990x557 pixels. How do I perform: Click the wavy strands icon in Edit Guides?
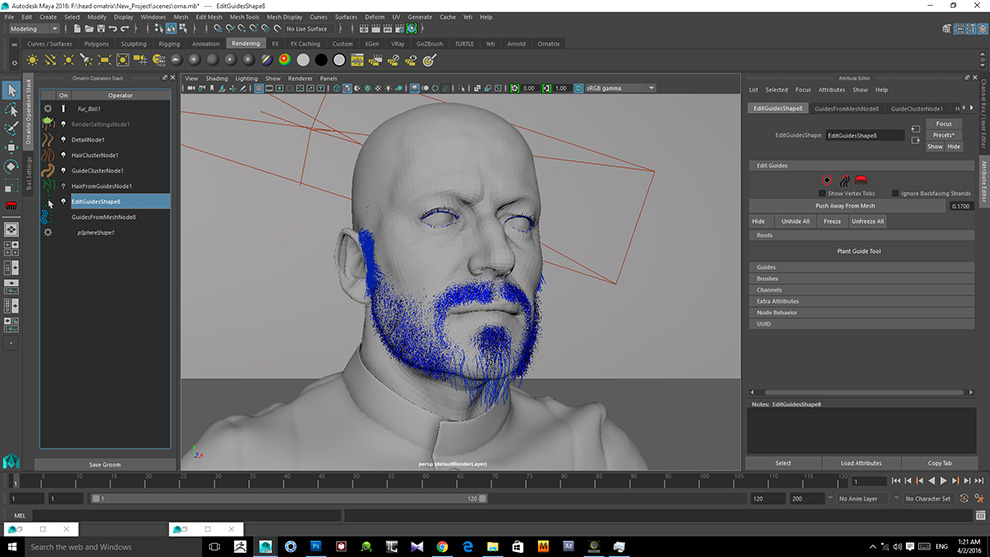click(x=844, y=180)
